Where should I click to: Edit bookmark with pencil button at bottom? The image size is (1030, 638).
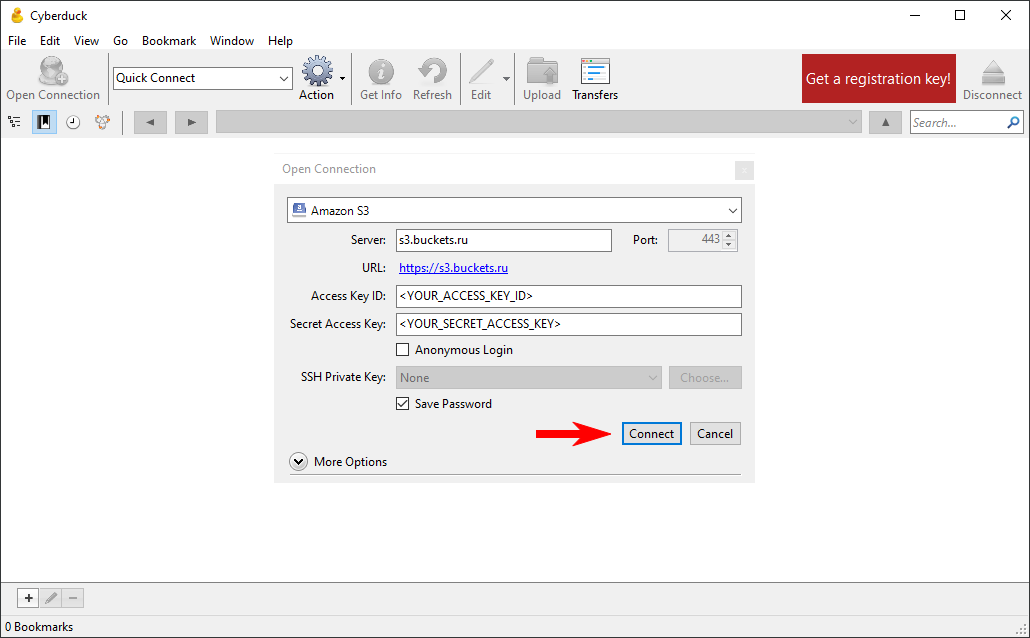[x=51, y=598]
